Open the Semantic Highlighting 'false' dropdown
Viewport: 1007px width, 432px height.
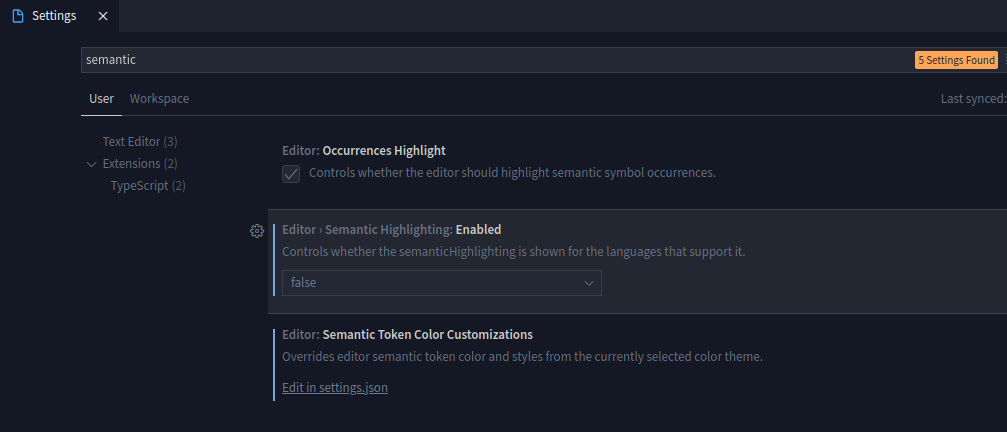(x=441, y=283)
